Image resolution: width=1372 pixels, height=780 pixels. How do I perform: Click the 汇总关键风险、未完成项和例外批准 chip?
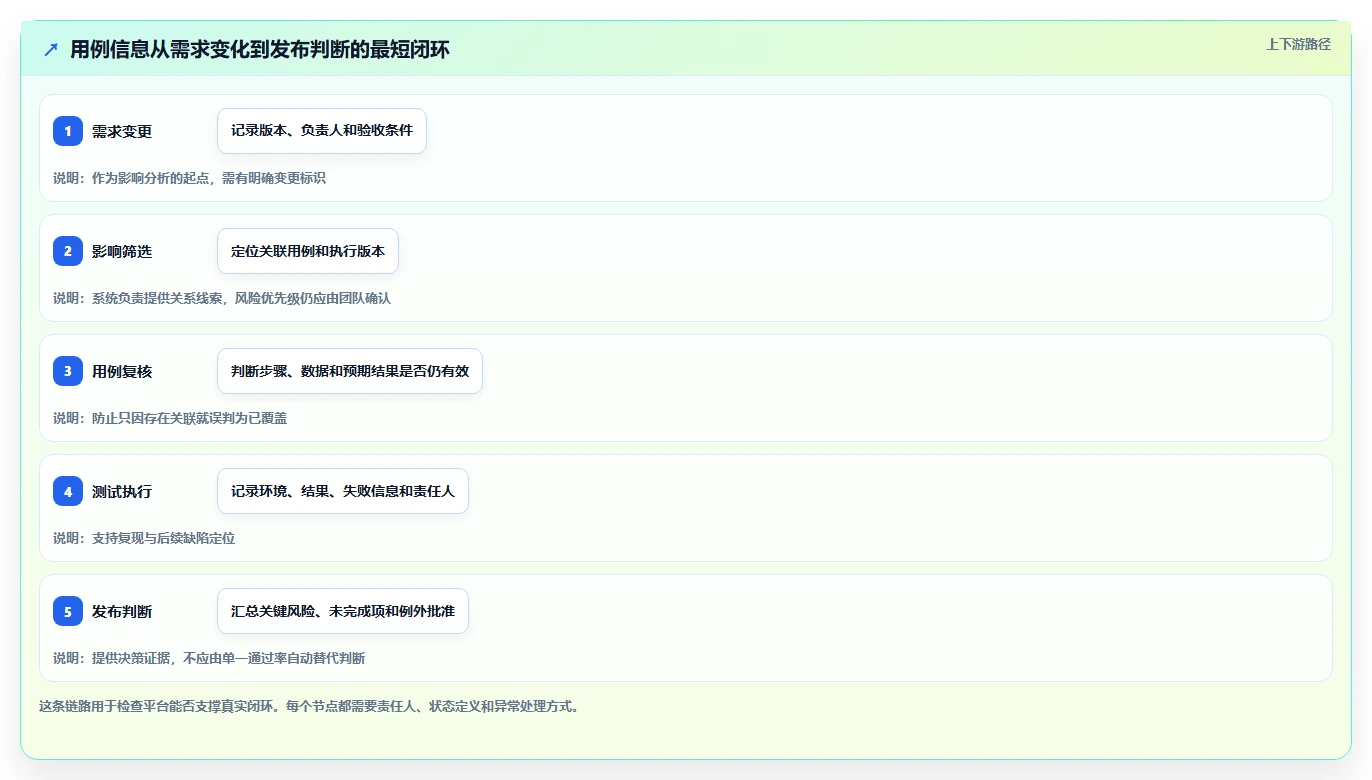[x=343, y=611]
